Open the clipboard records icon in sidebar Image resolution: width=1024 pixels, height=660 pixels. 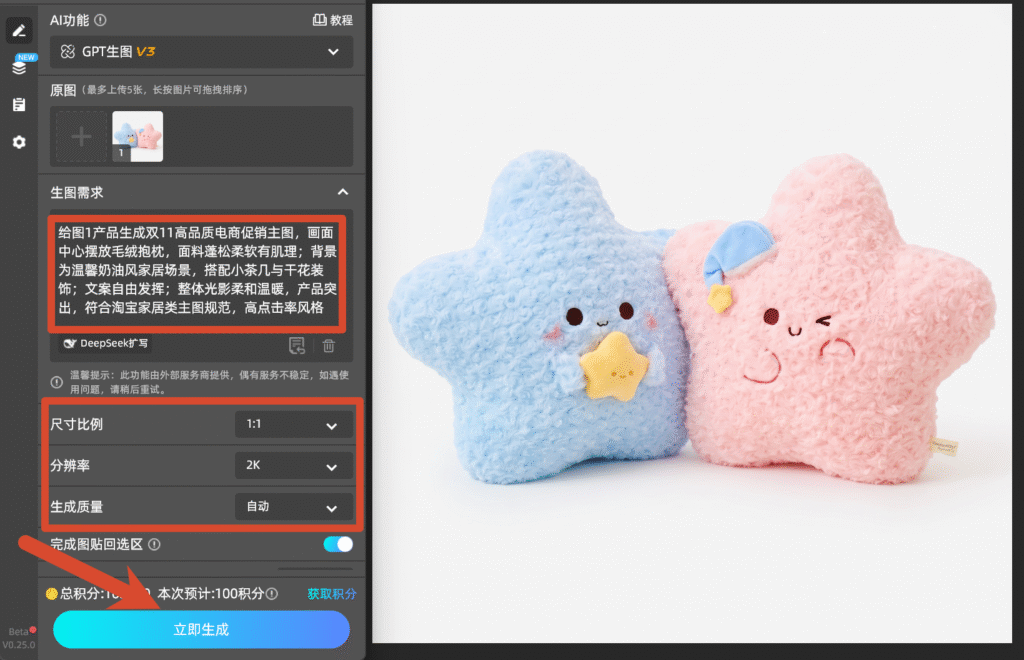click(x=19, y=104)
